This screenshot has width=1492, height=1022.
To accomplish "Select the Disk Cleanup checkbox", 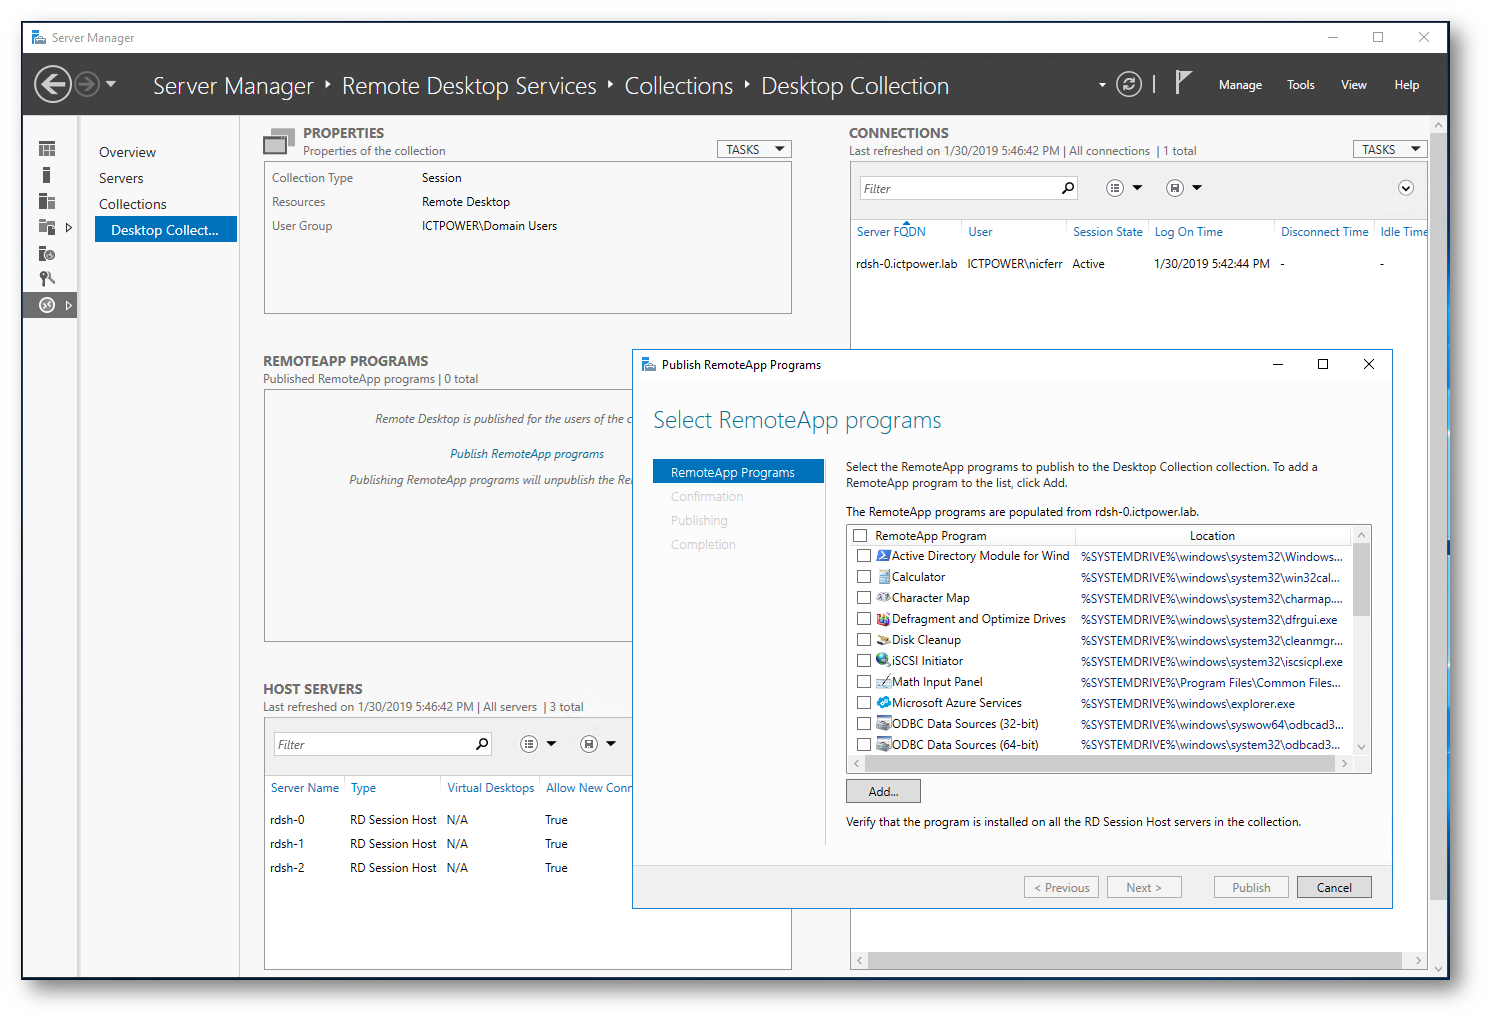I will [864, 640].
